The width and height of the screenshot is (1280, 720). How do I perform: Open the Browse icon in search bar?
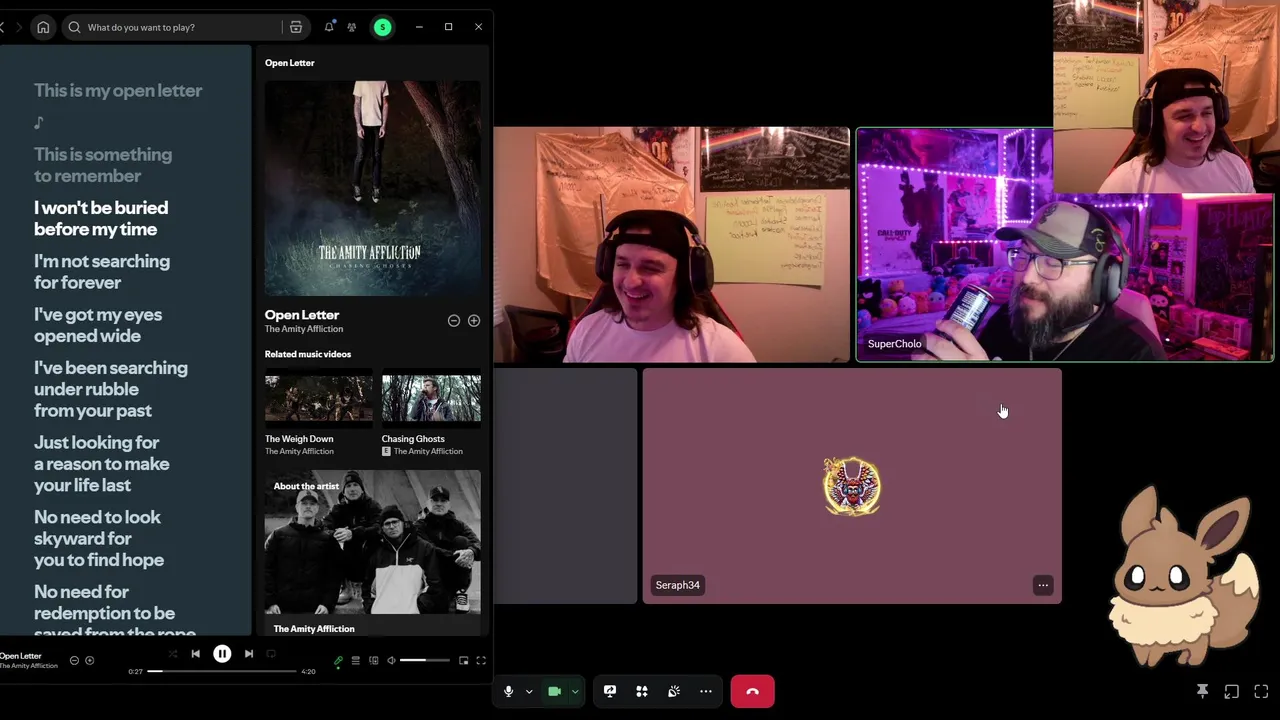click(296, 27)
